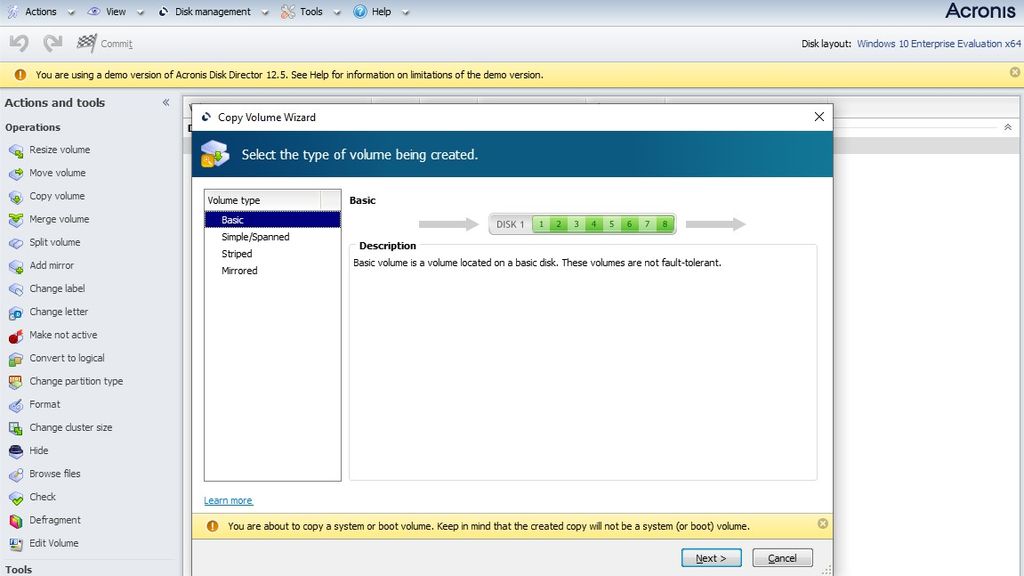Expand the View menu
The width and height of the screenshot is (1024, 576).
coord(114,12)
